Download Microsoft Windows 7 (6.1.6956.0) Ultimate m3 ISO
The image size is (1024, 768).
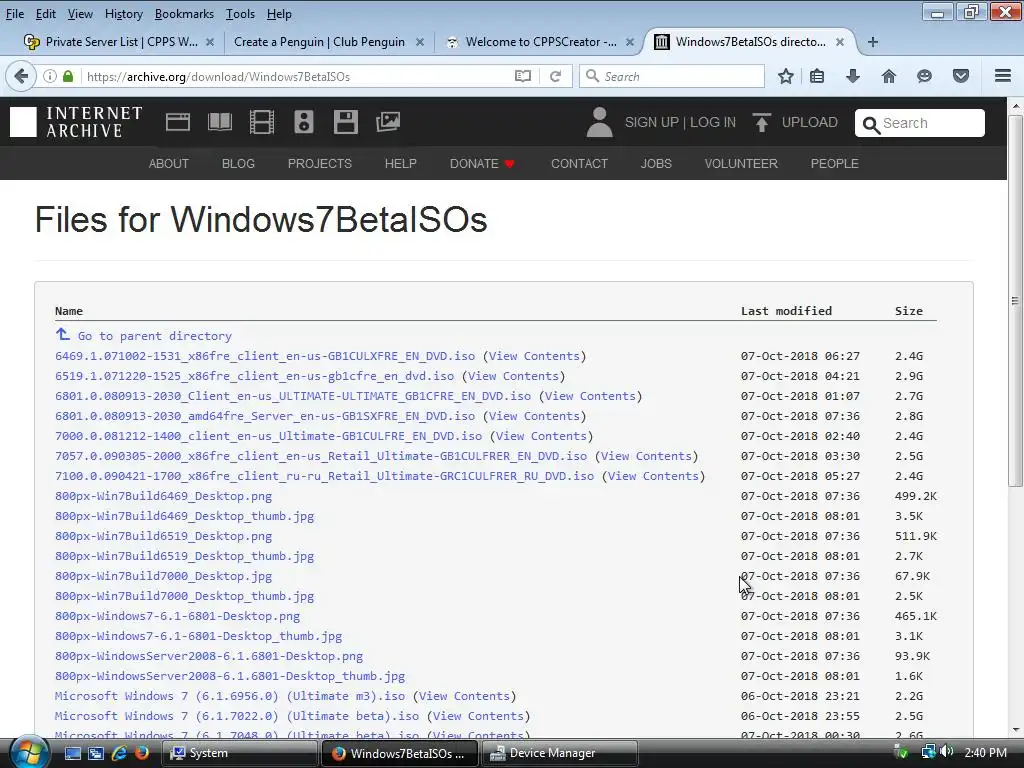coord(230,696)
